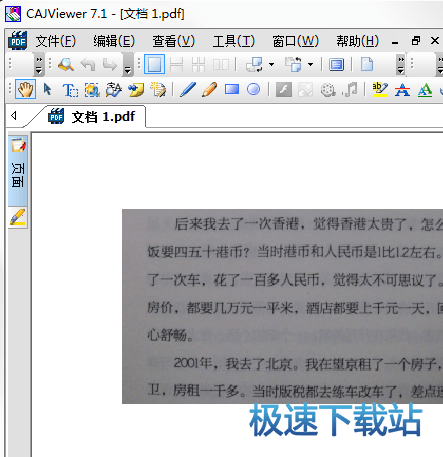Viewport: 443px width, 457px height.
Task: Toggle full screen view icon
Action: coord(336,64)
